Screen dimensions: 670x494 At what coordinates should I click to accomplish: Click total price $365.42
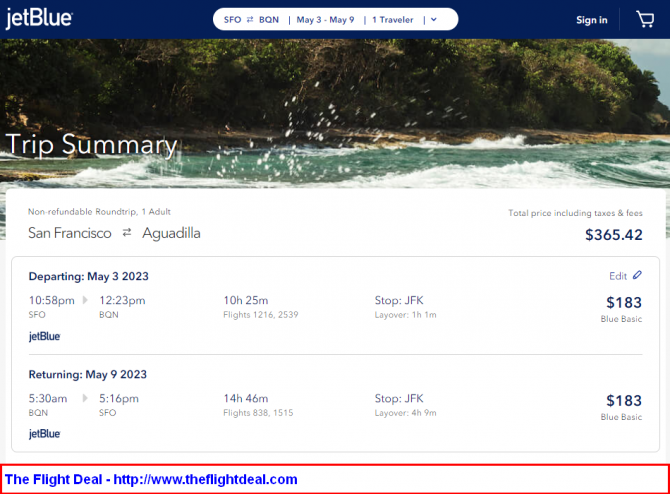(x=614, y=235)
